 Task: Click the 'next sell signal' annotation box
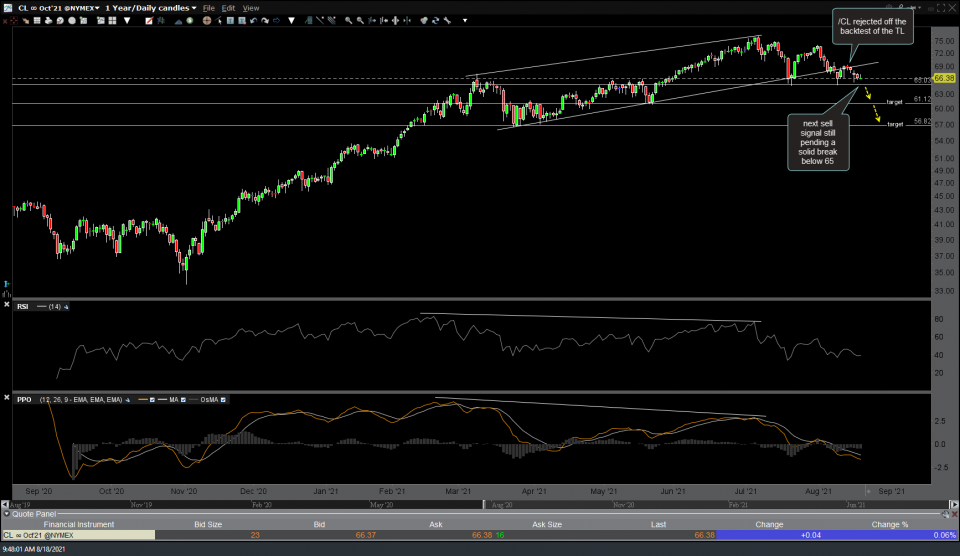coord(817,142)
